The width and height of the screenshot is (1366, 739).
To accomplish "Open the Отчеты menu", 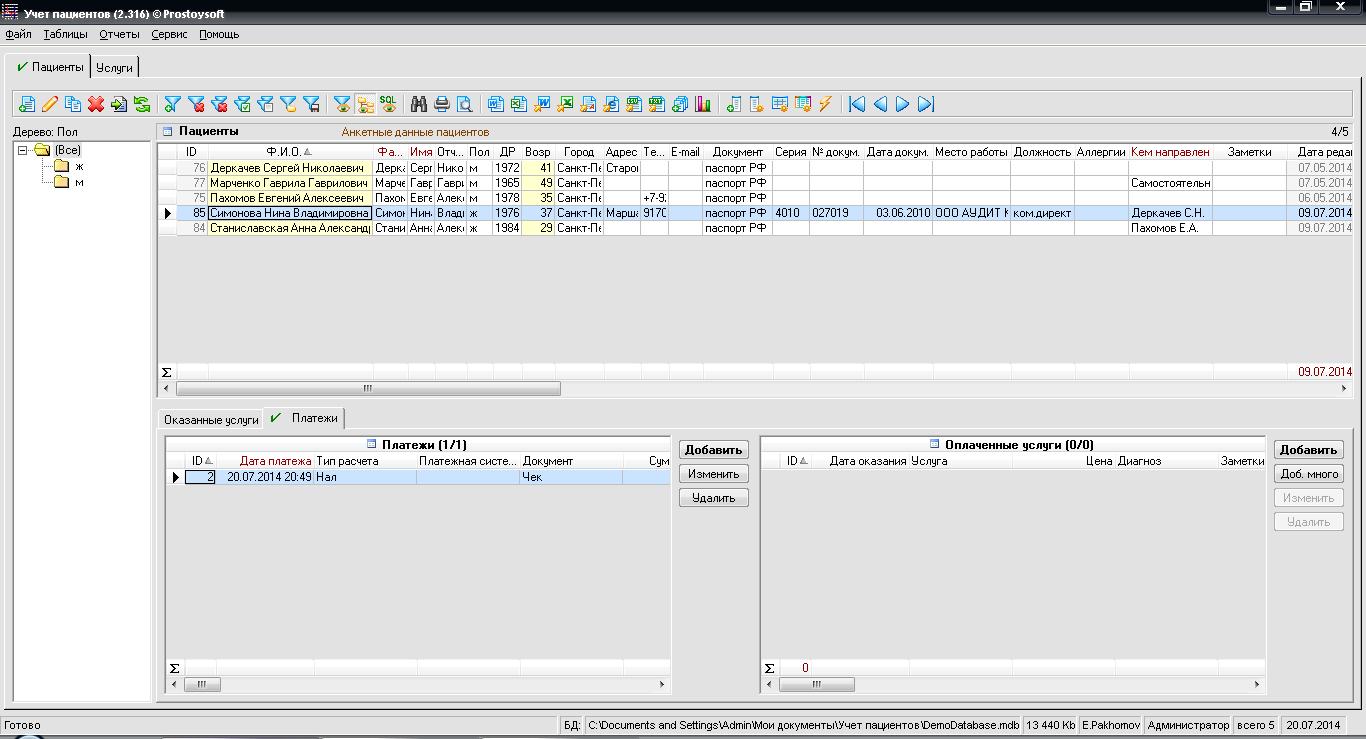I will [119, 34].
